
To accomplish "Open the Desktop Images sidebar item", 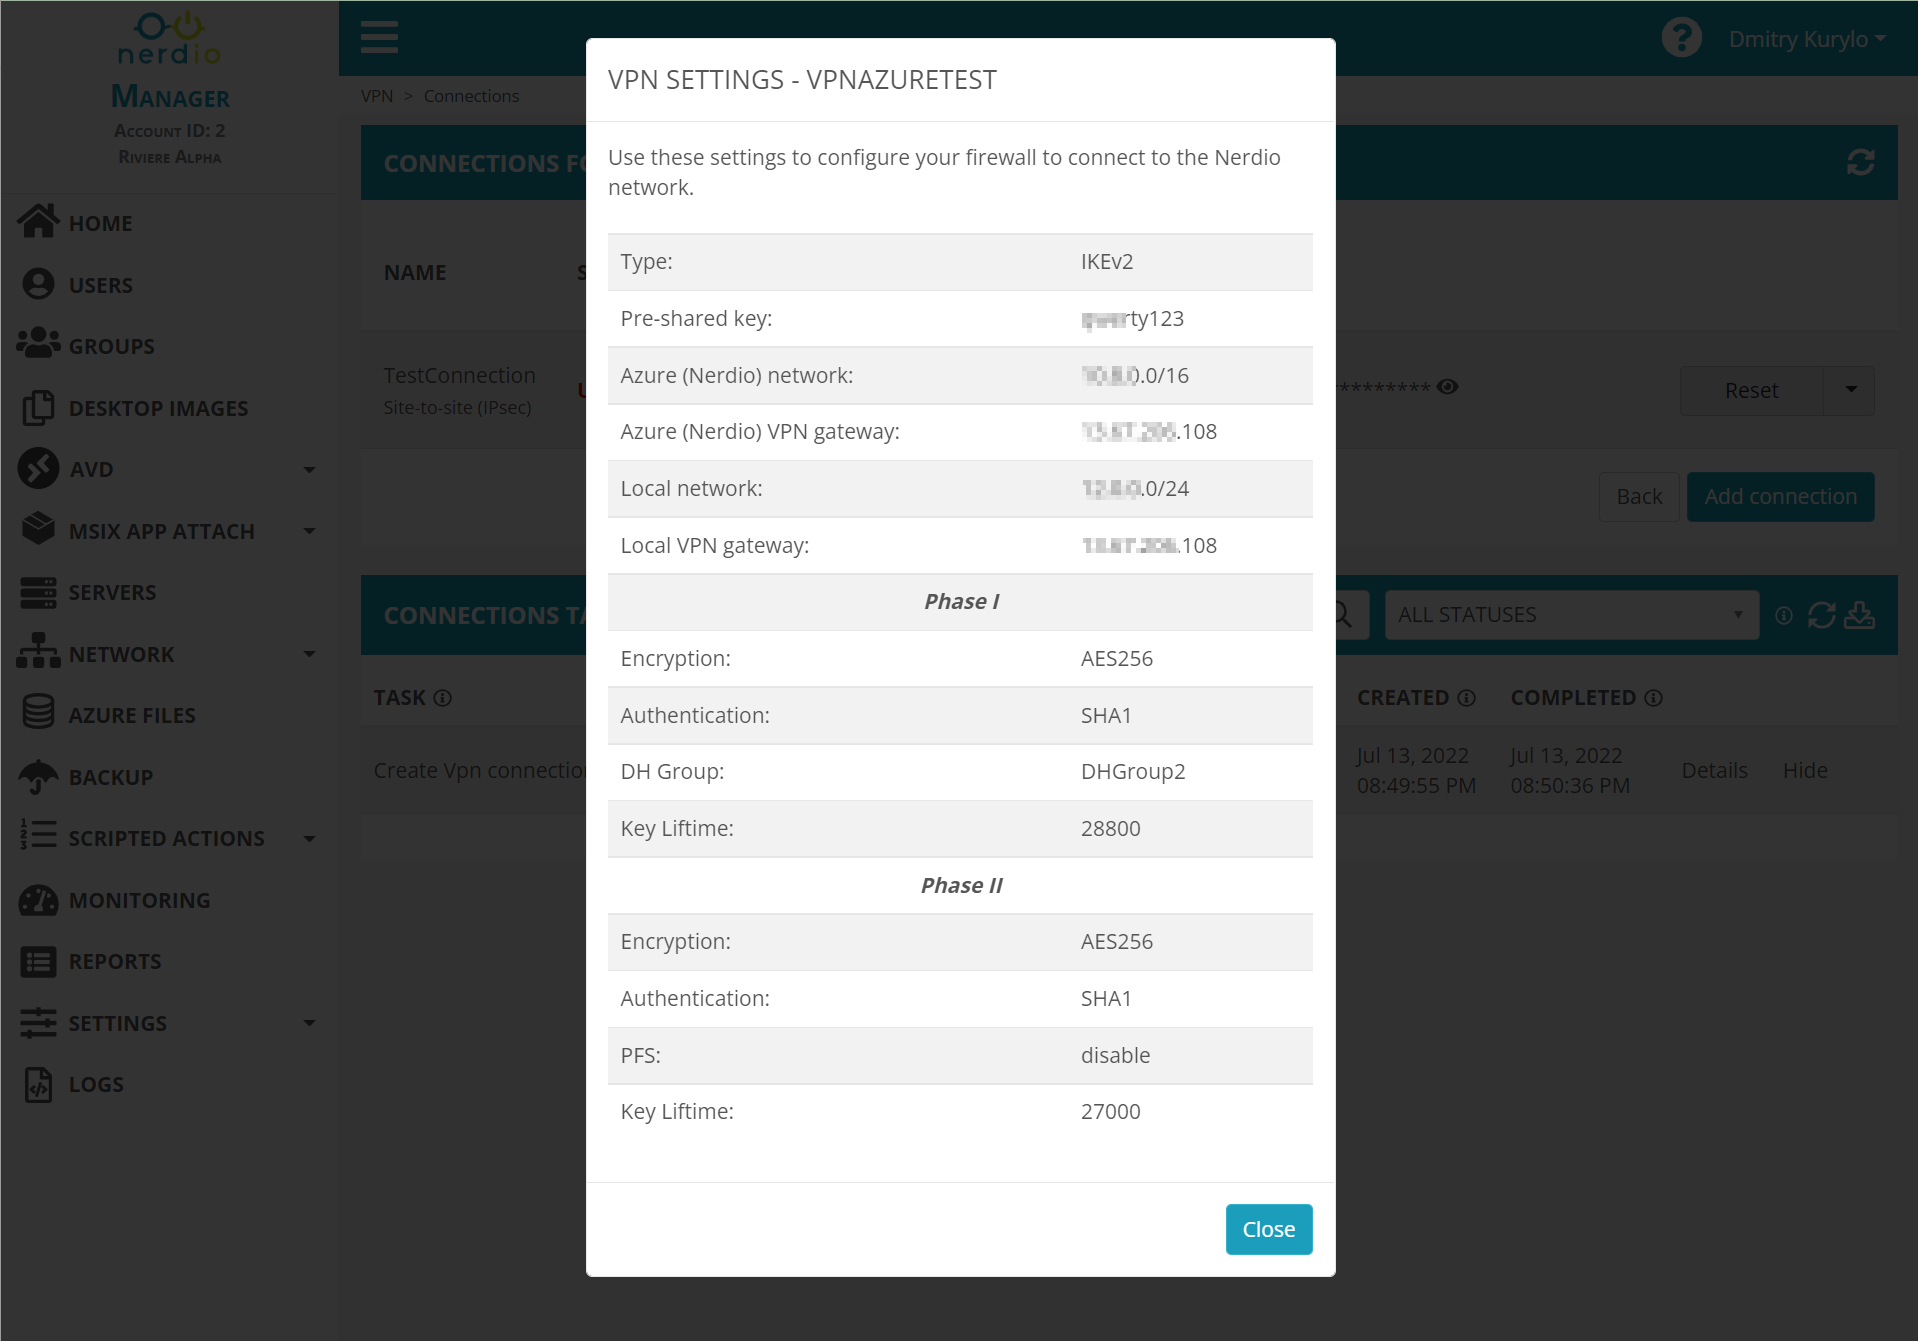I will pos(158,408).
